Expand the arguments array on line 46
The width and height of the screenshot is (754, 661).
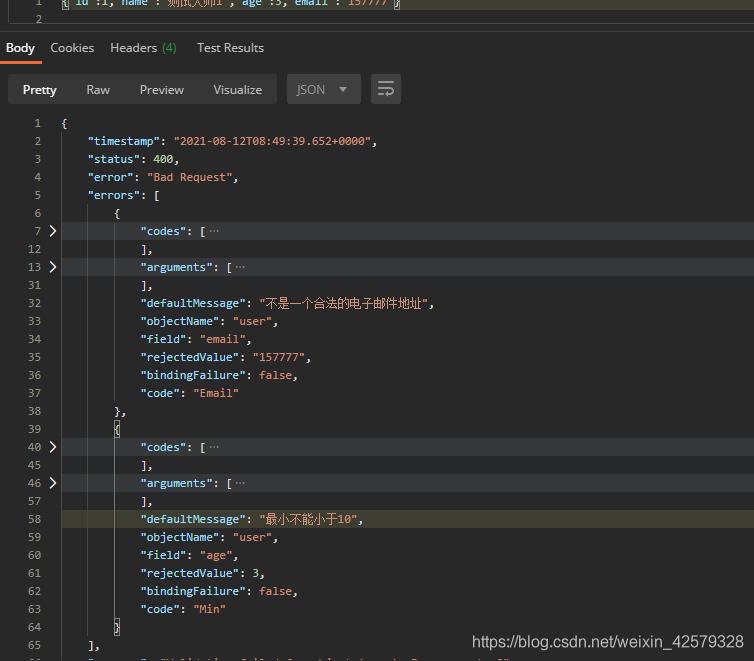(53, 483)
